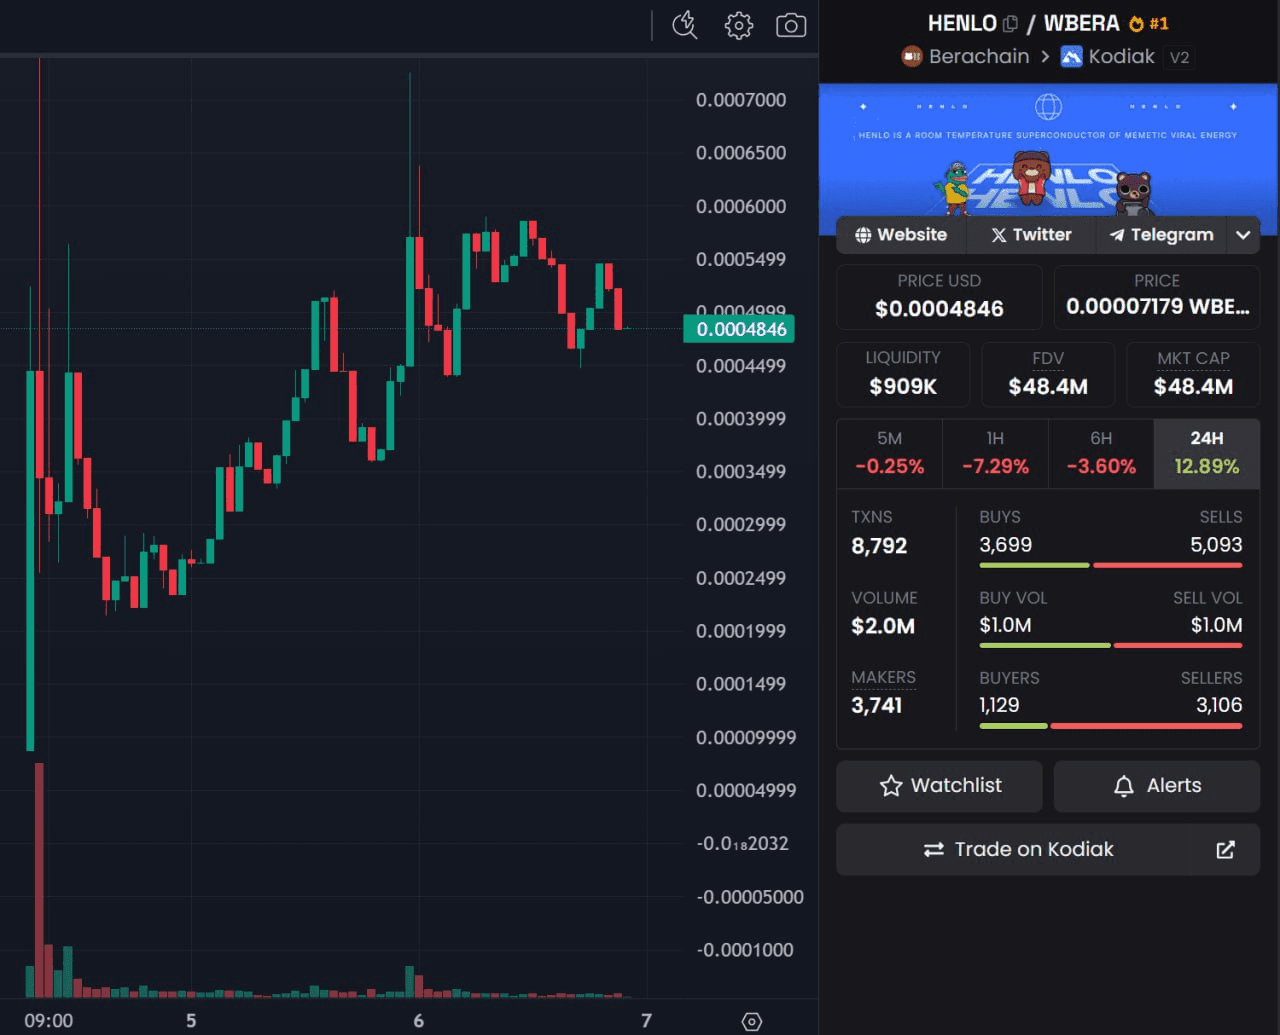Image resolution: width=1280 pixels, height=1035 pixels.
Task: Click the Berachain chain logo icon
Action: click(911, 57)
